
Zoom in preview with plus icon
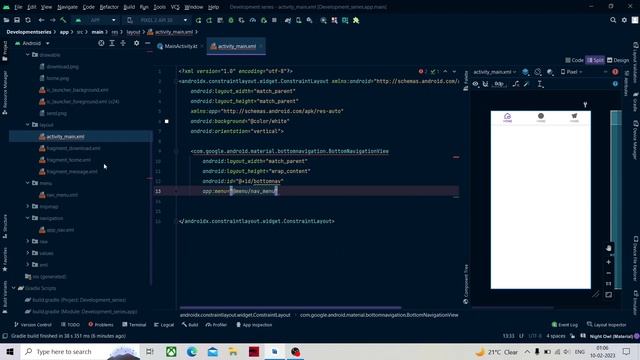coord(609,262)
